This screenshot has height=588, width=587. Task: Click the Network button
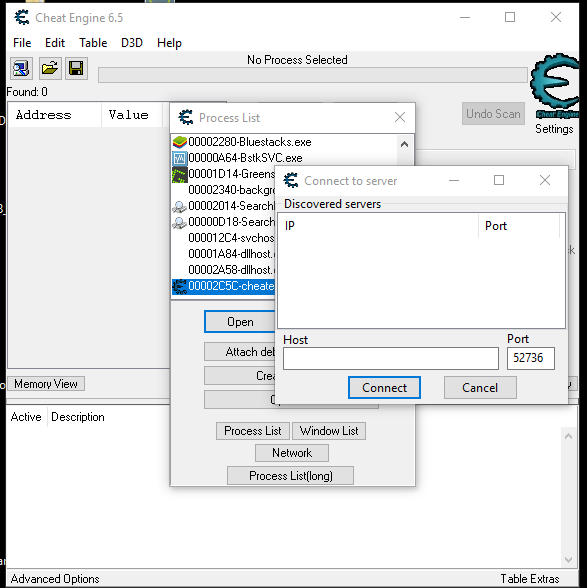(x=292, y=453)
